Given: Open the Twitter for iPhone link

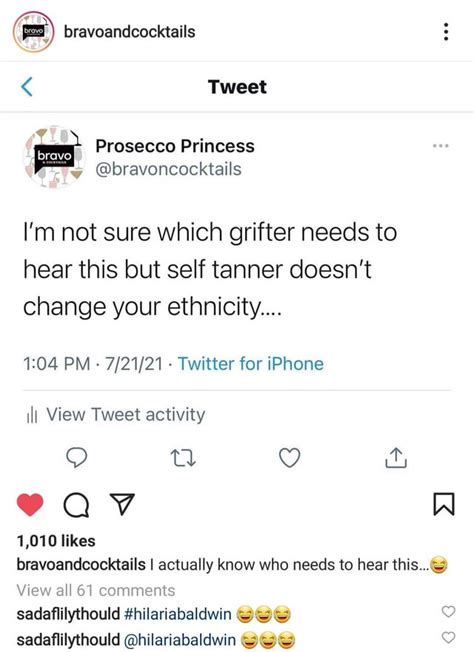Looking at the screenshot, I should (x=251, y=364).
